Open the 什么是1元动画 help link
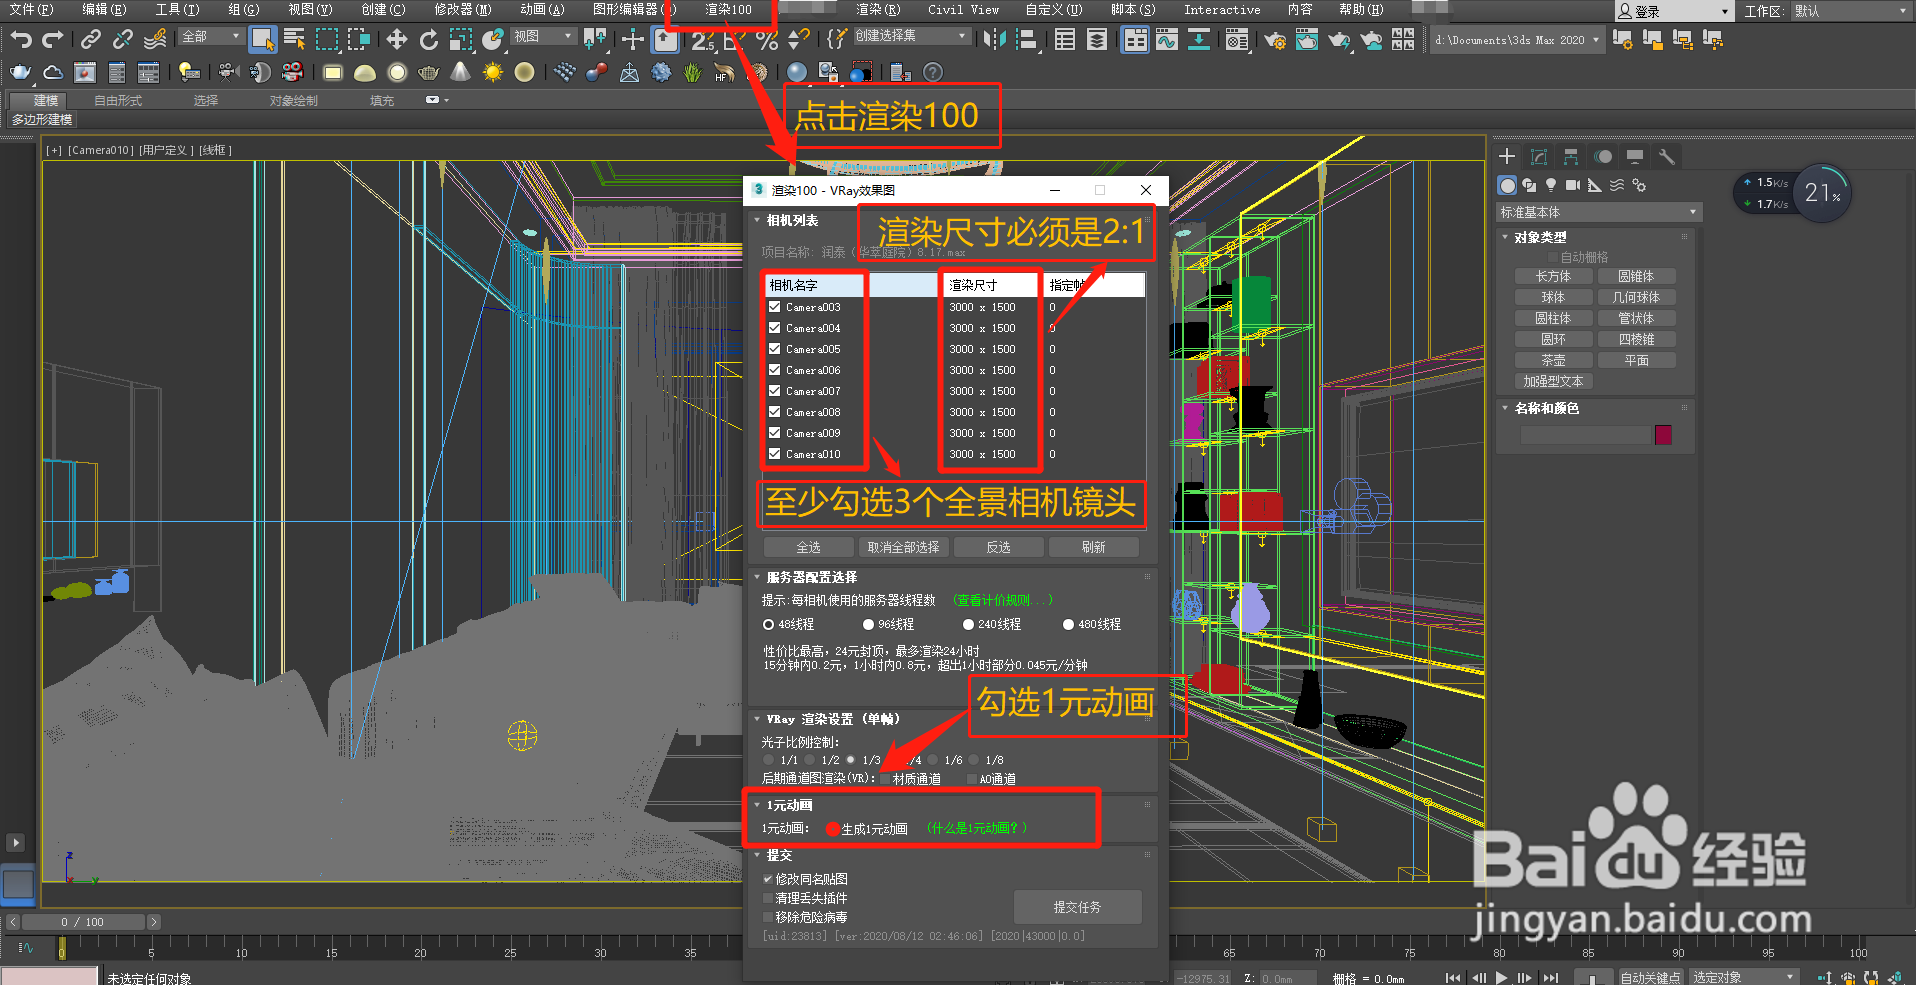Viewport: 1916px width, 985px height. point(976,828)
